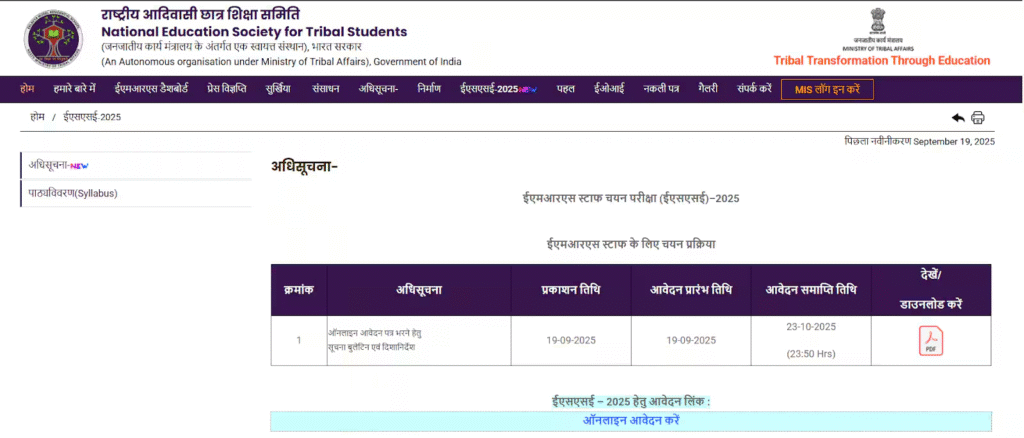
Task: Open the प्रेस विज्ञप्ति menu
Action: 226,89
